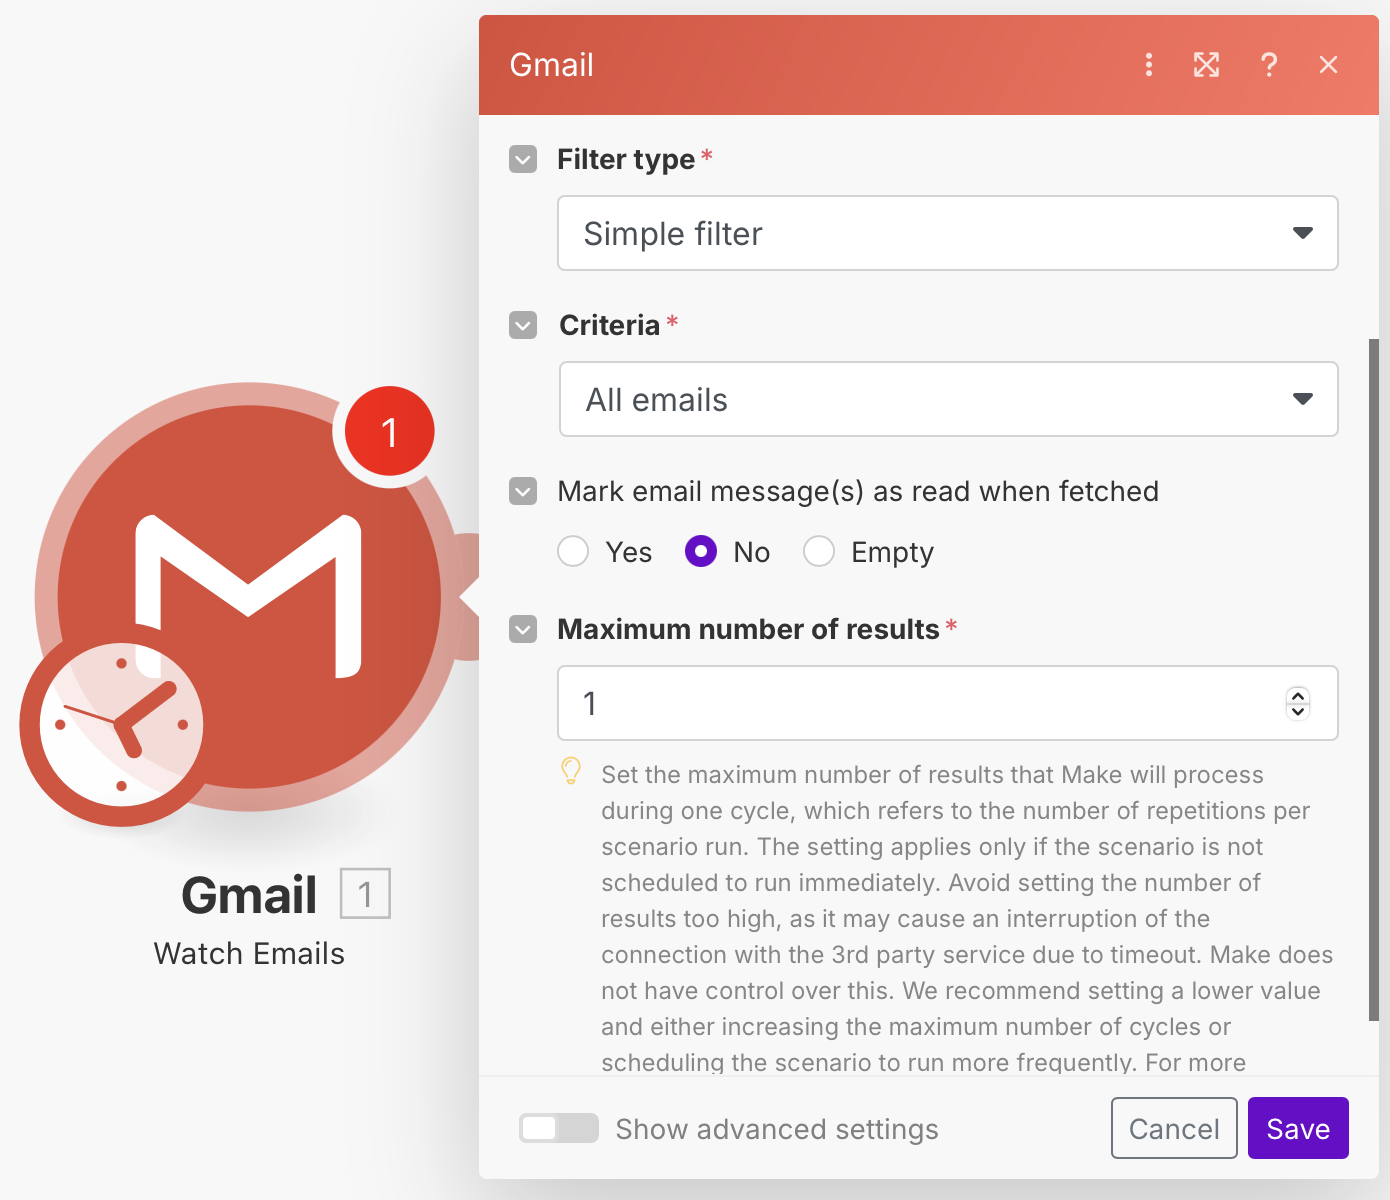Open the Simple filter dropdown
The width and height of the screenshot is (1390, 1200).
click(947, 233)
